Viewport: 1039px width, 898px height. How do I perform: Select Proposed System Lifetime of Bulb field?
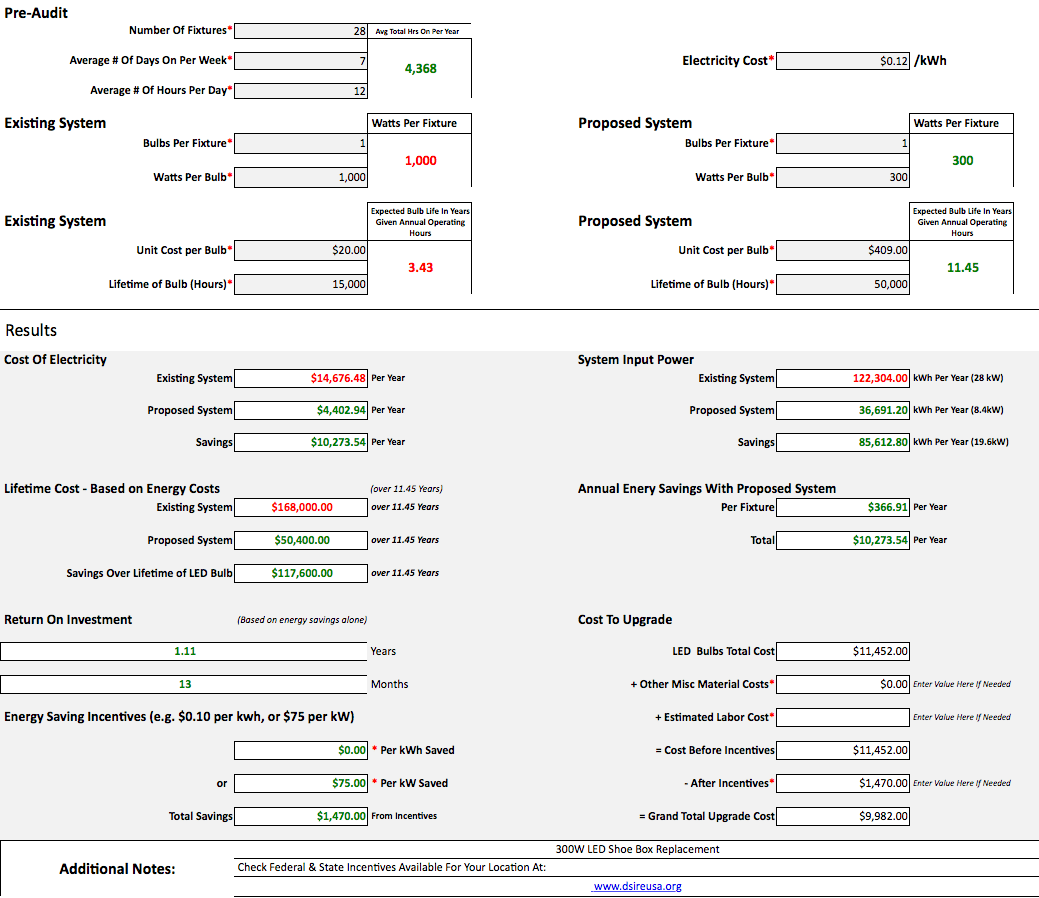coord(842,285)
